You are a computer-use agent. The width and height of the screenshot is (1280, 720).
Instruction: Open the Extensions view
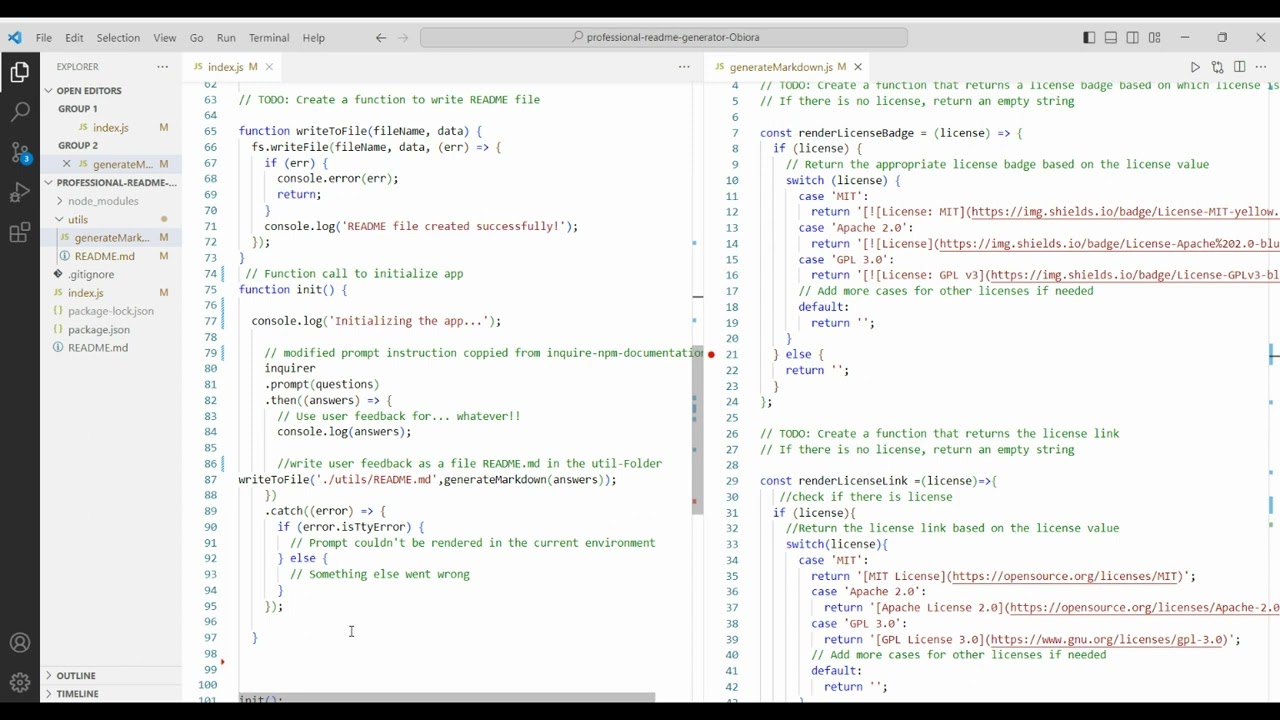point(20,233)
